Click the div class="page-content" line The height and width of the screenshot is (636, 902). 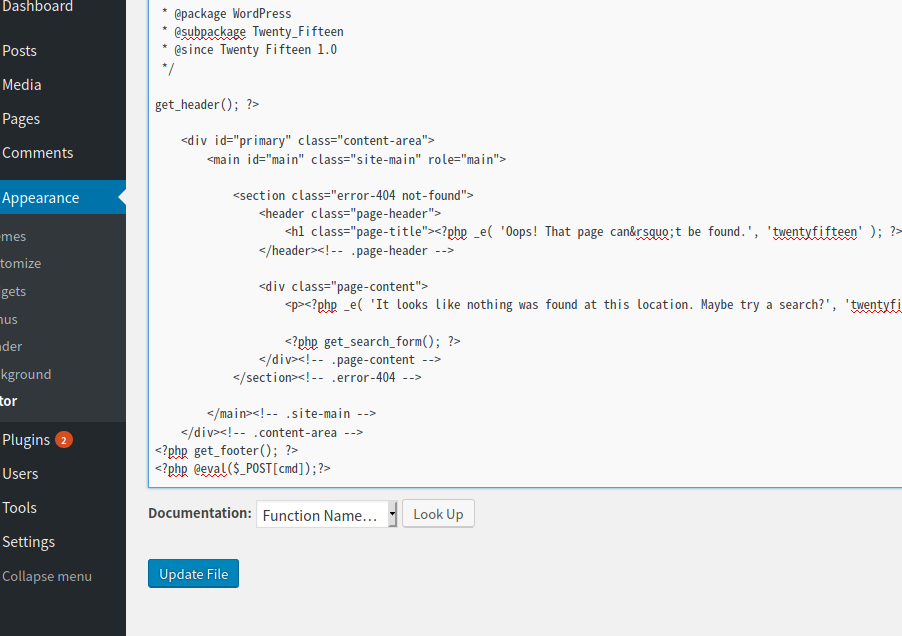tap(343, 286)
